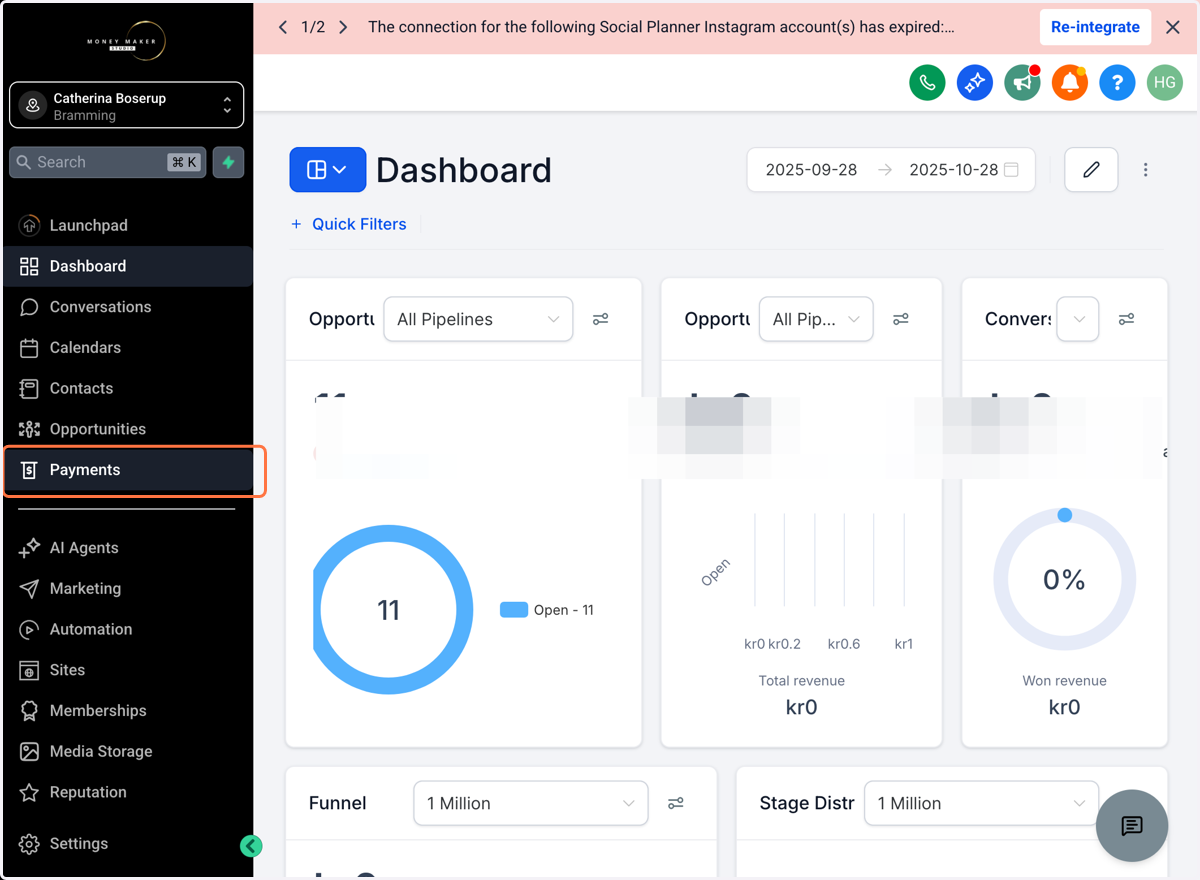
Task: Open All Pipelines dropdown in first widget
Action: pos(478,319)
